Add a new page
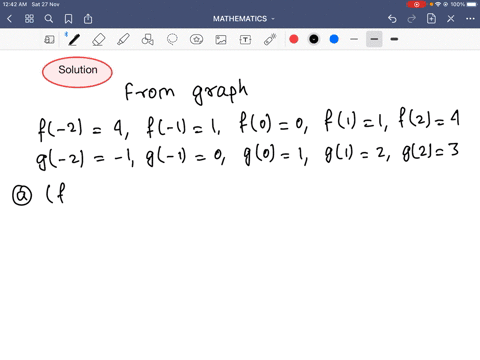Screen dimensions: 480x360 click(431, 19)
